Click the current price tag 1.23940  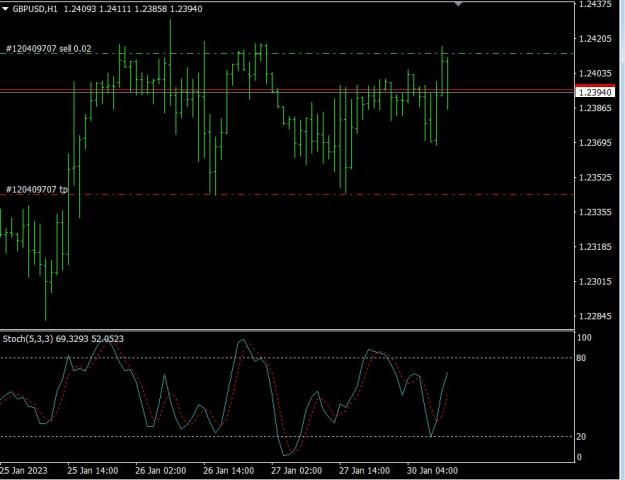(x=595, y=92)
